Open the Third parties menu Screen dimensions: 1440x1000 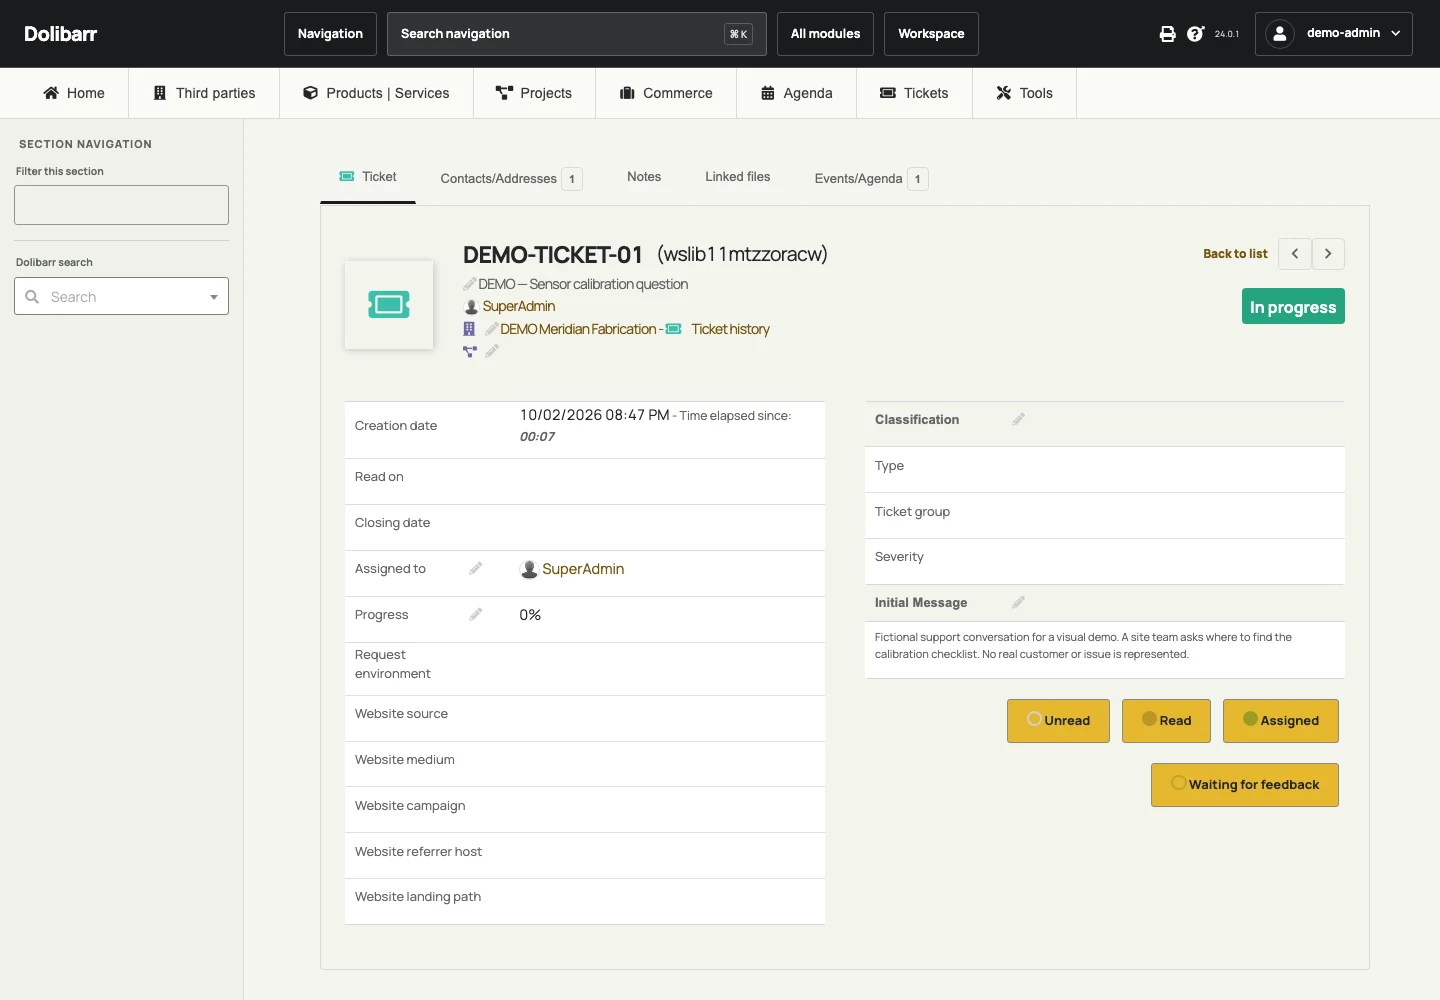click(x=204, y=93)
